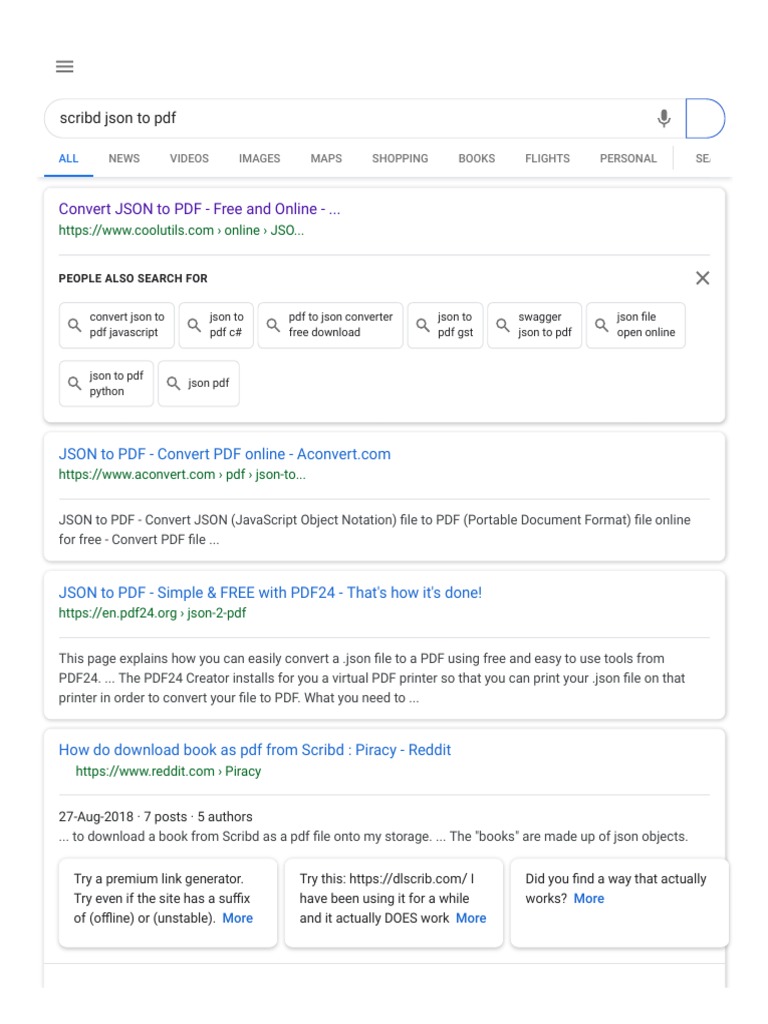The height and width of the screenshot is (1024, 768).
Task: Expand 'More' on the dlscrib.com answer
Action: click(471, 918)
